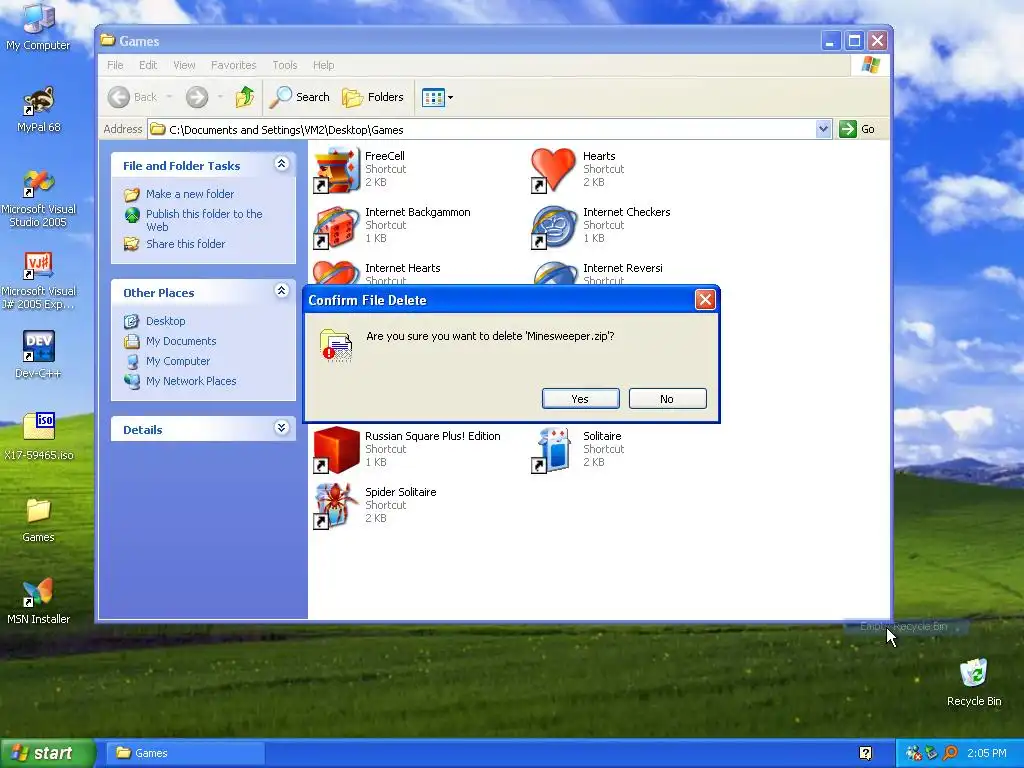Image resolution: width=1024 pixels, height=768 pixels.
Task: Select Games folder on desktop
Action: (x=38, y=519)
